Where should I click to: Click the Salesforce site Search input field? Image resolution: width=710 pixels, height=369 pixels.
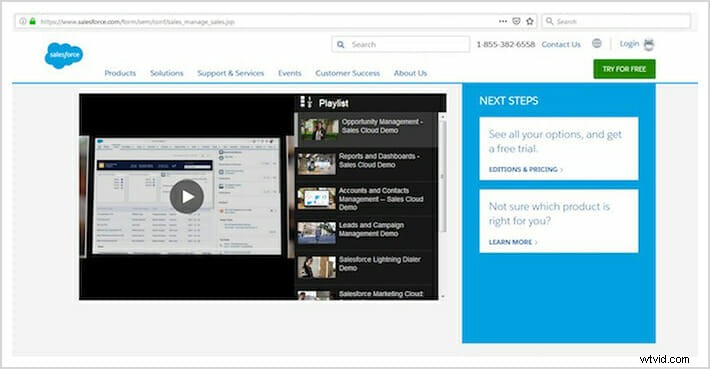(x=400, y=44)
